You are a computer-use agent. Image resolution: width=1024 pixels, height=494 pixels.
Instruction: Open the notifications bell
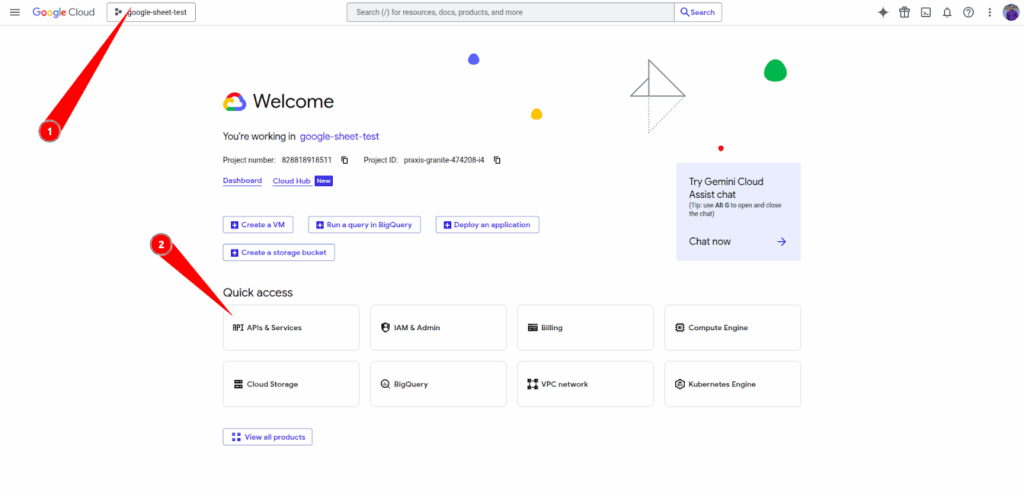click(x=947, y=12)
